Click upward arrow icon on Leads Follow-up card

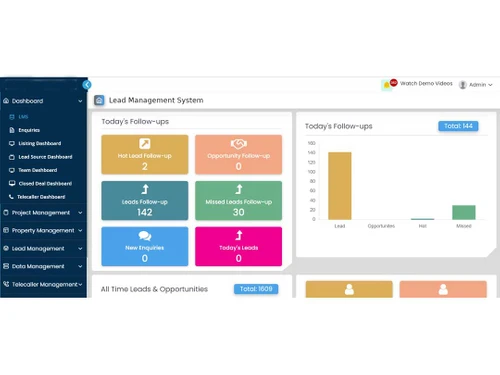point(145,189)
